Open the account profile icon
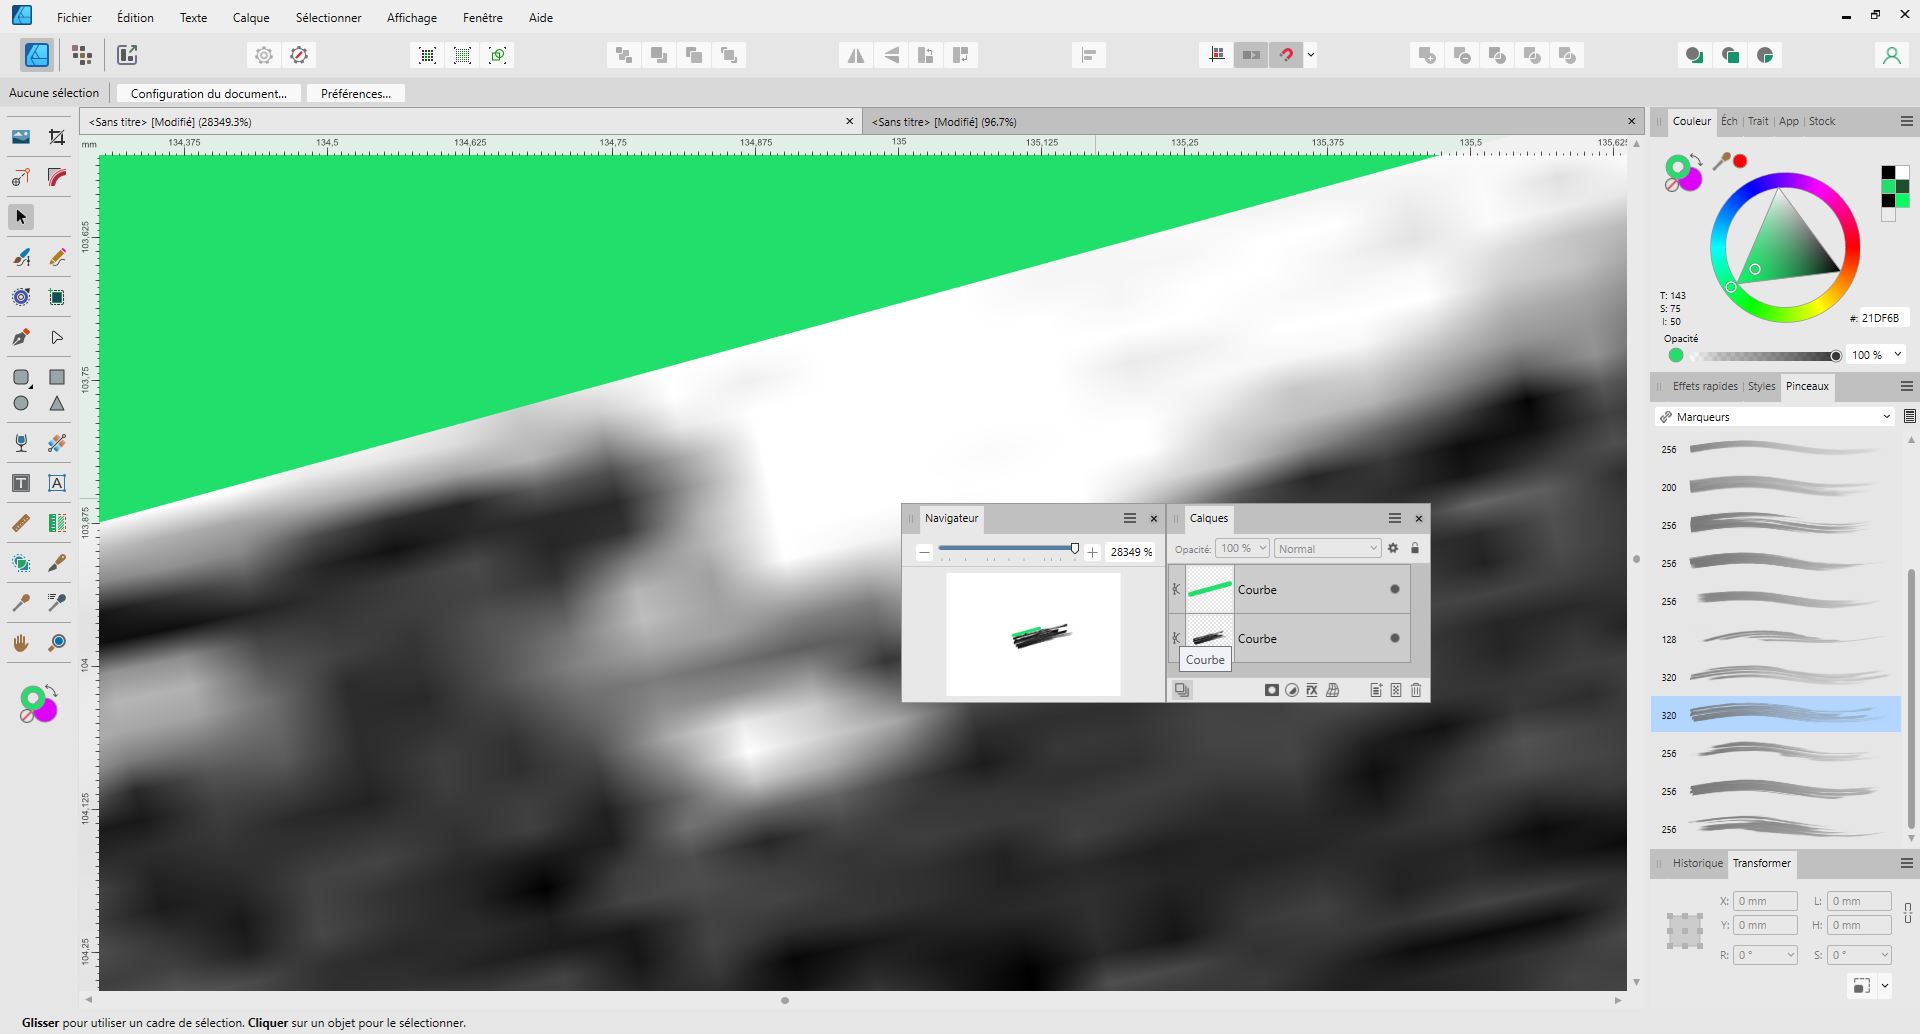The width and height of the screenshot is (1920, 1034). pos(1891,55)
